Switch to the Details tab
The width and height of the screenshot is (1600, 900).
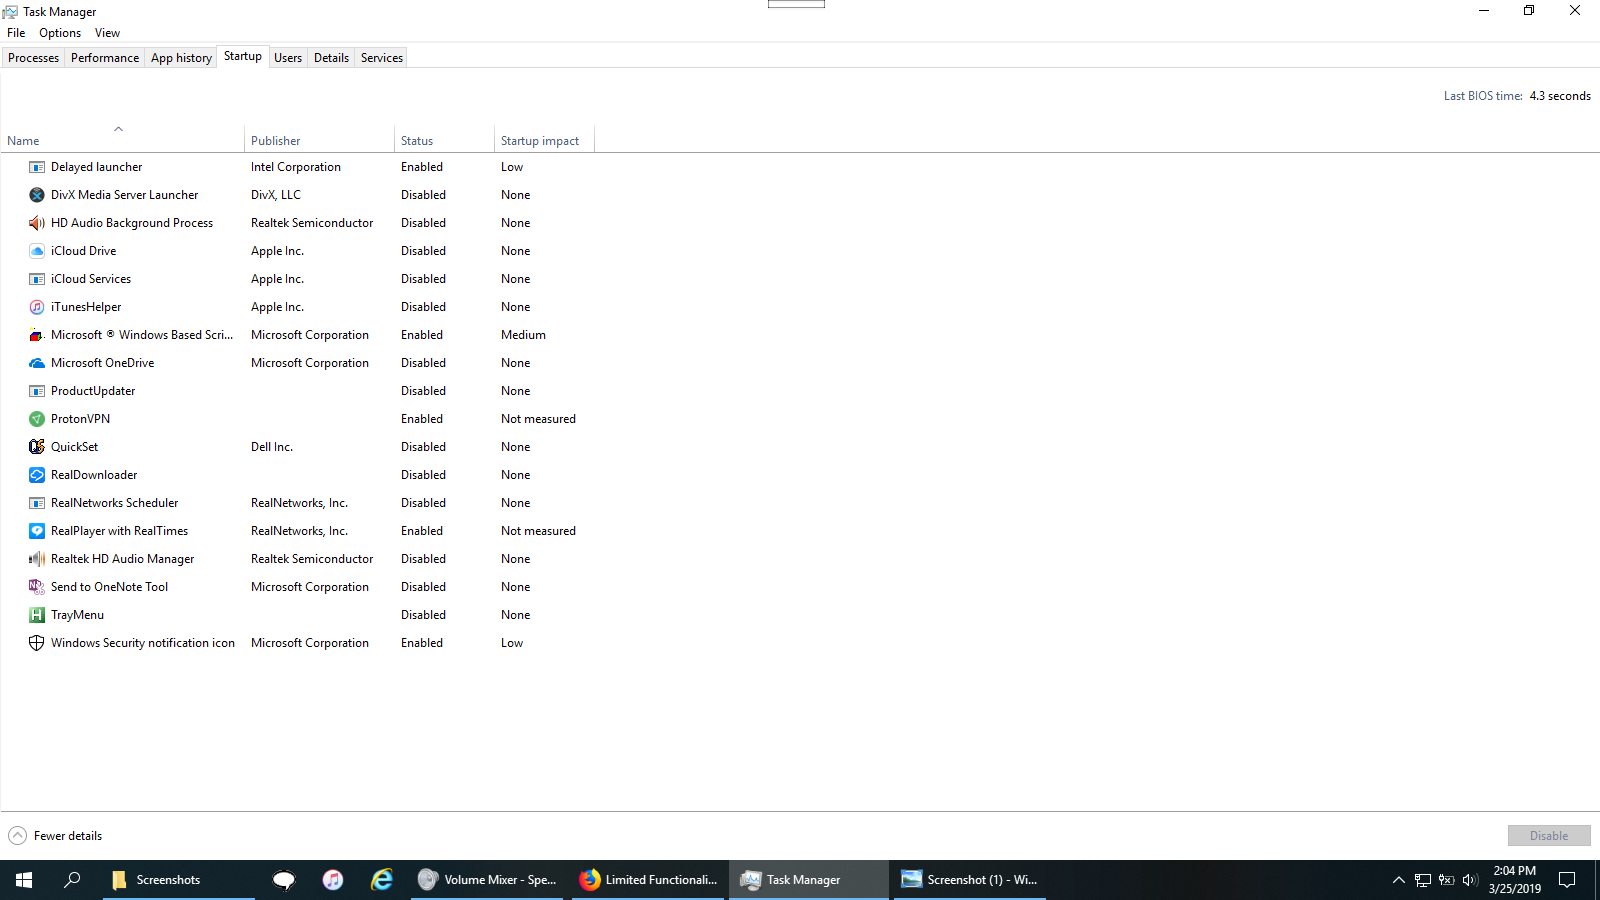(x=331, y=58)
